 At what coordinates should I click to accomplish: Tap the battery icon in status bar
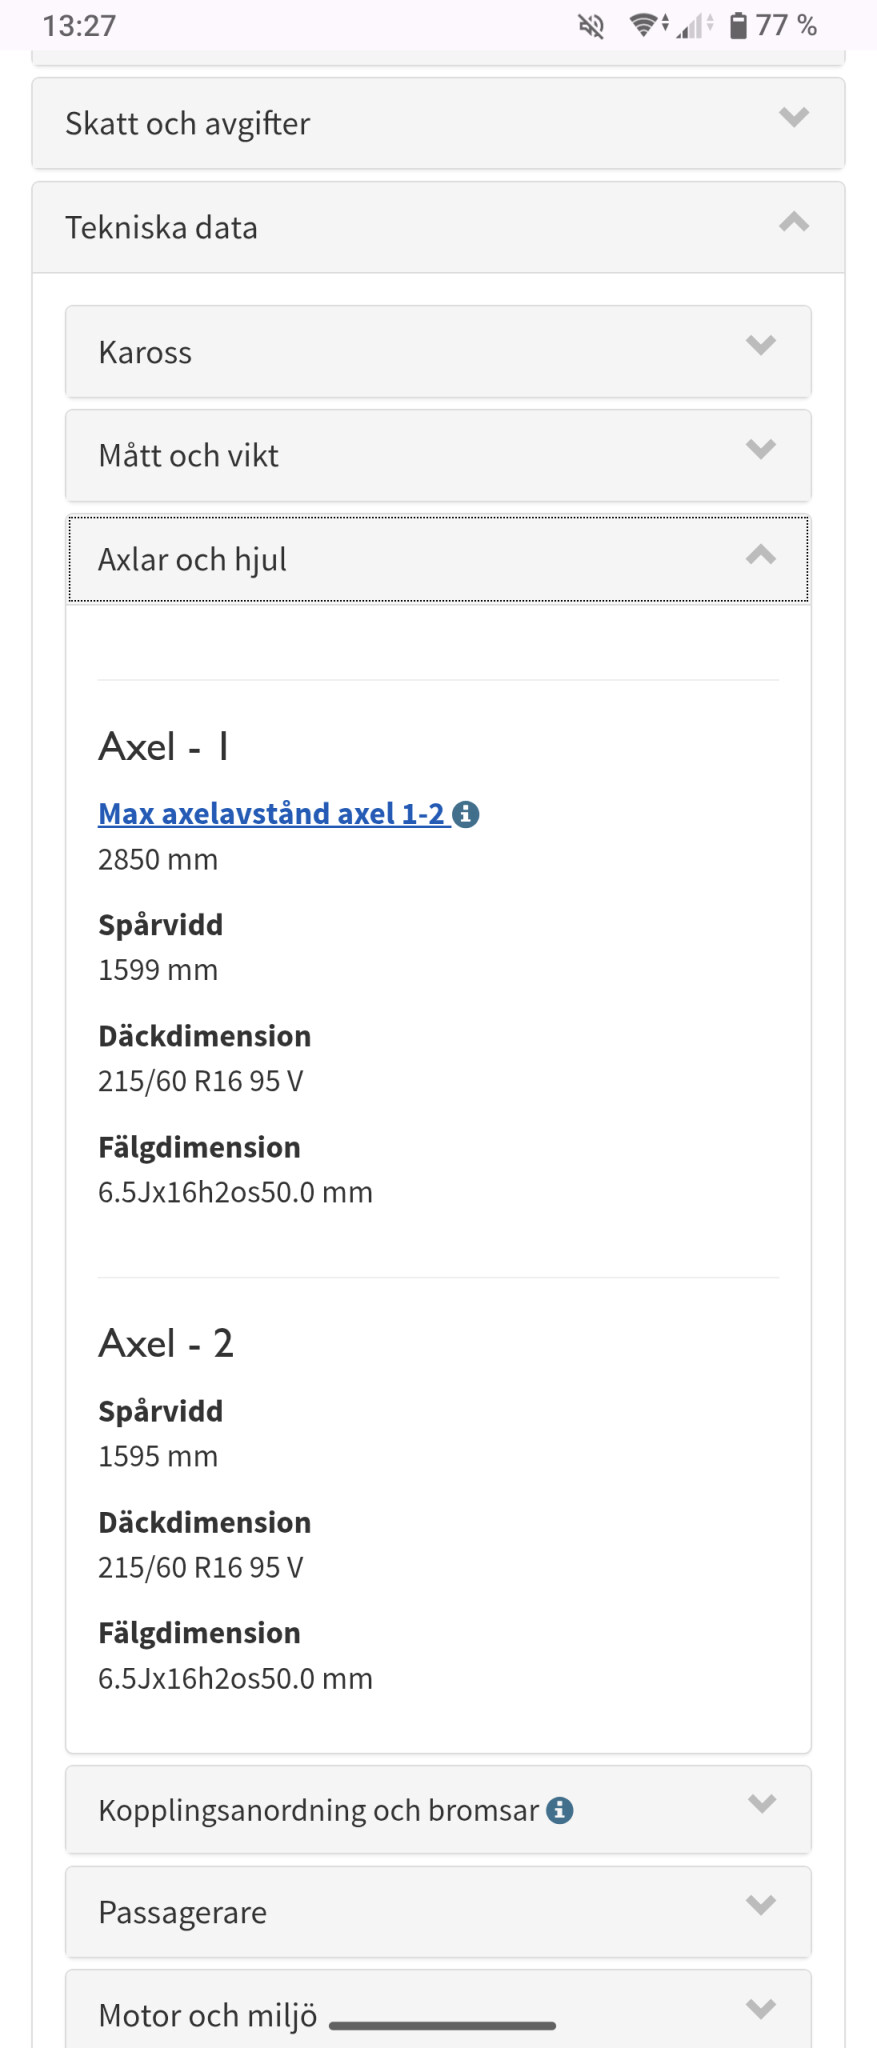[x=738, y=25]
